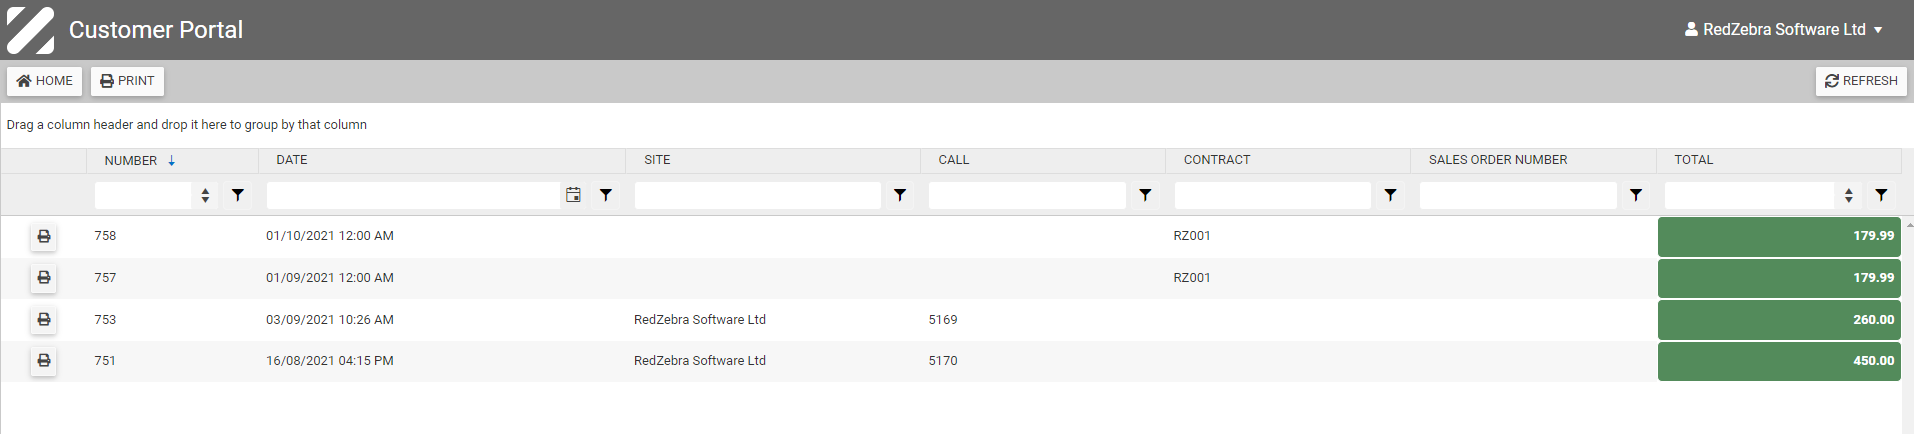
Task: Open the Site column filter funnel
Action: tap(900, 195)
